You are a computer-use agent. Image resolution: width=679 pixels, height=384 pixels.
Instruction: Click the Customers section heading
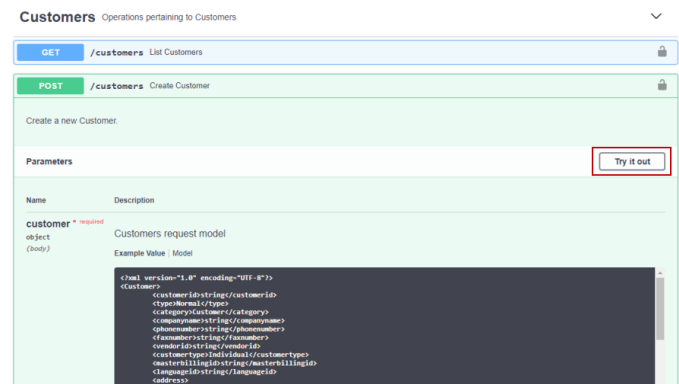57,17
